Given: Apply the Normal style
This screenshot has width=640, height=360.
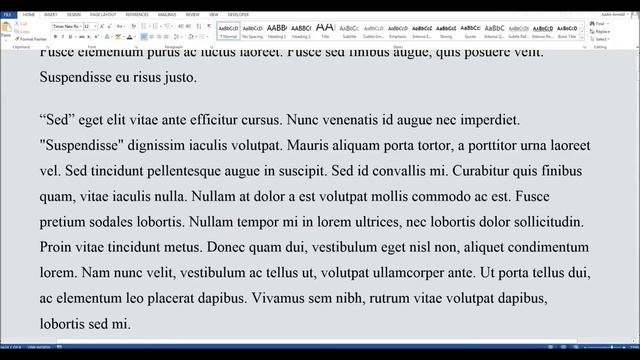Looking at the screenshot, I should coord(228,31).
